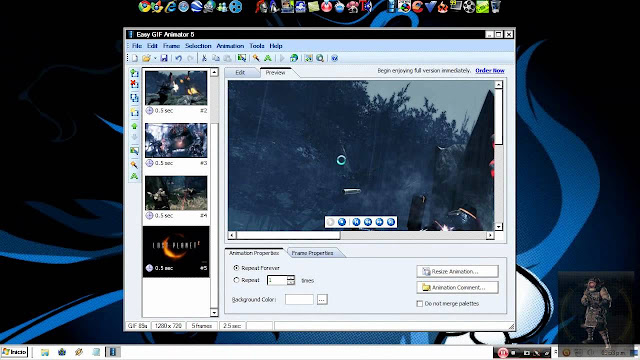Screen dimensions: 640x360
Task: Open background color picker ellipsis button
Action: click(322, 299)
